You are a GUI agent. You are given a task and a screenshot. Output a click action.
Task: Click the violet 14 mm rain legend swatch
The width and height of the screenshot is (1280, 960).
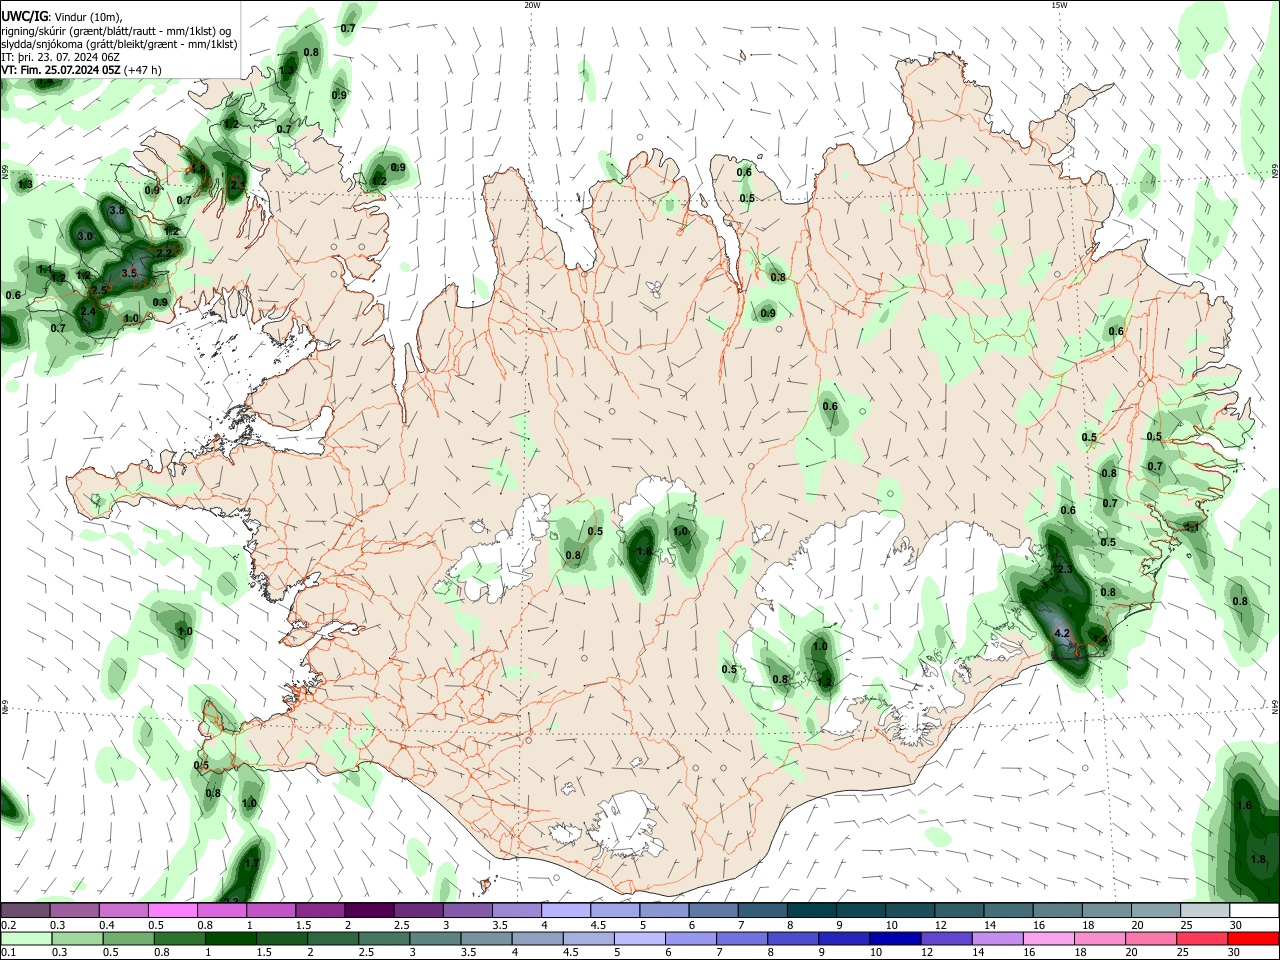click(997, 939)
